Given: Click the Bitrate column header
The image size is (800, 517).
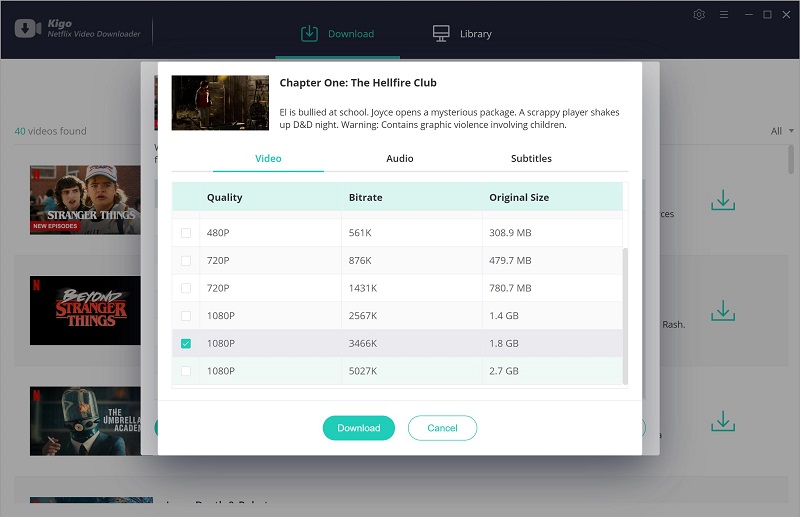Looking at the screenshot, I should 365,198.
